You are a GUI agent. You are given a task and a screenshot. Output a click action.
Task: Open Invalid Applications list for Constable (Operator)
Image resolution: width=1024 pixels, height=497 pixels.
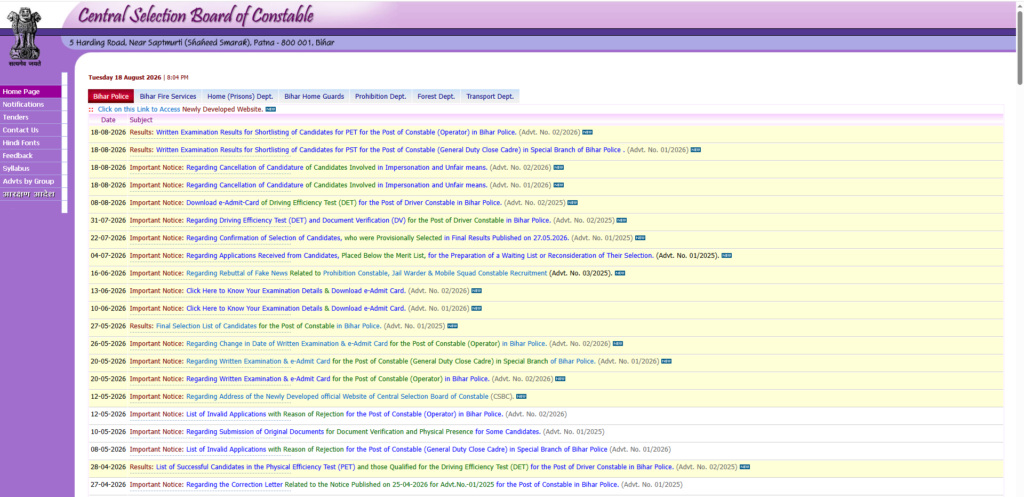345,414
